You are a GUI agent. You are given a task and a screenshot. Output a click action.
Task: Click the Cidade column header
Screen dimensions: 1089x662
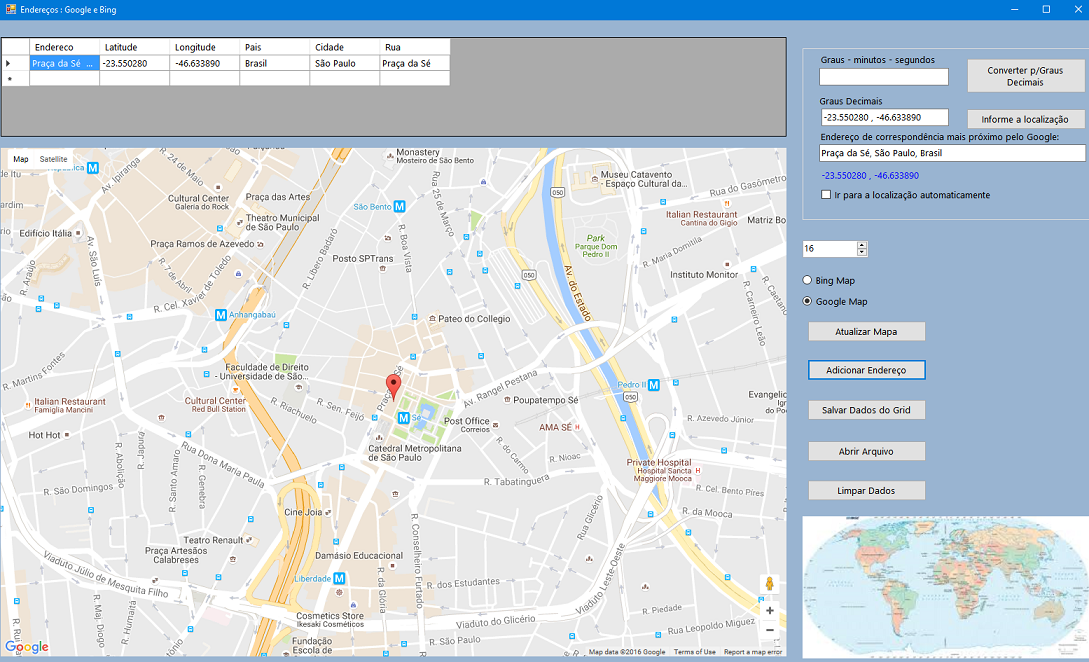click(x=345, y=47)
